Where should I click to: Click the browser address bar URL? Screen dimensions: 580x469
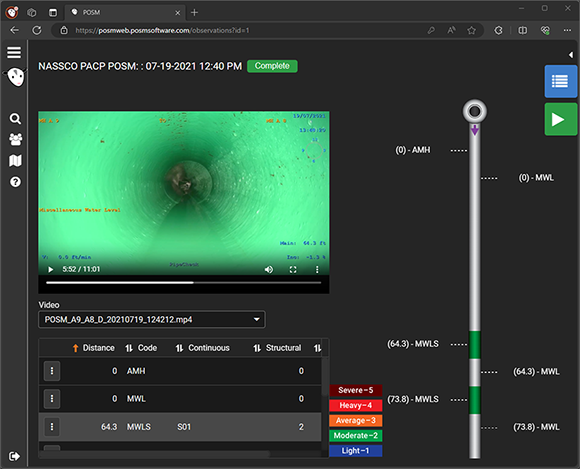tap(162, 30)
